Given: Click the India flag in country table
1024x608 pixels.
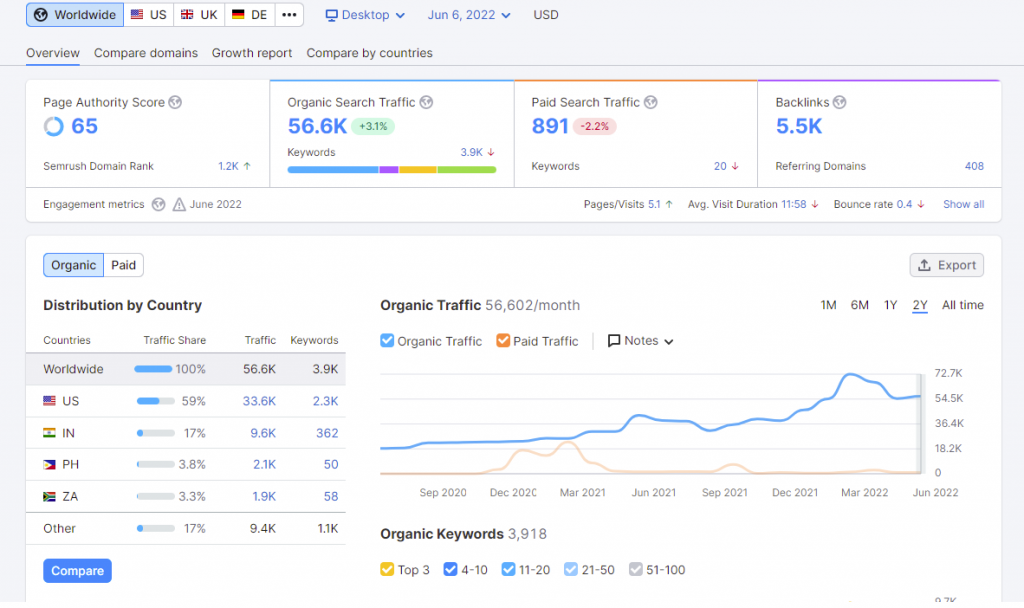Looking at the screenshot, I should tap(49, 432).
